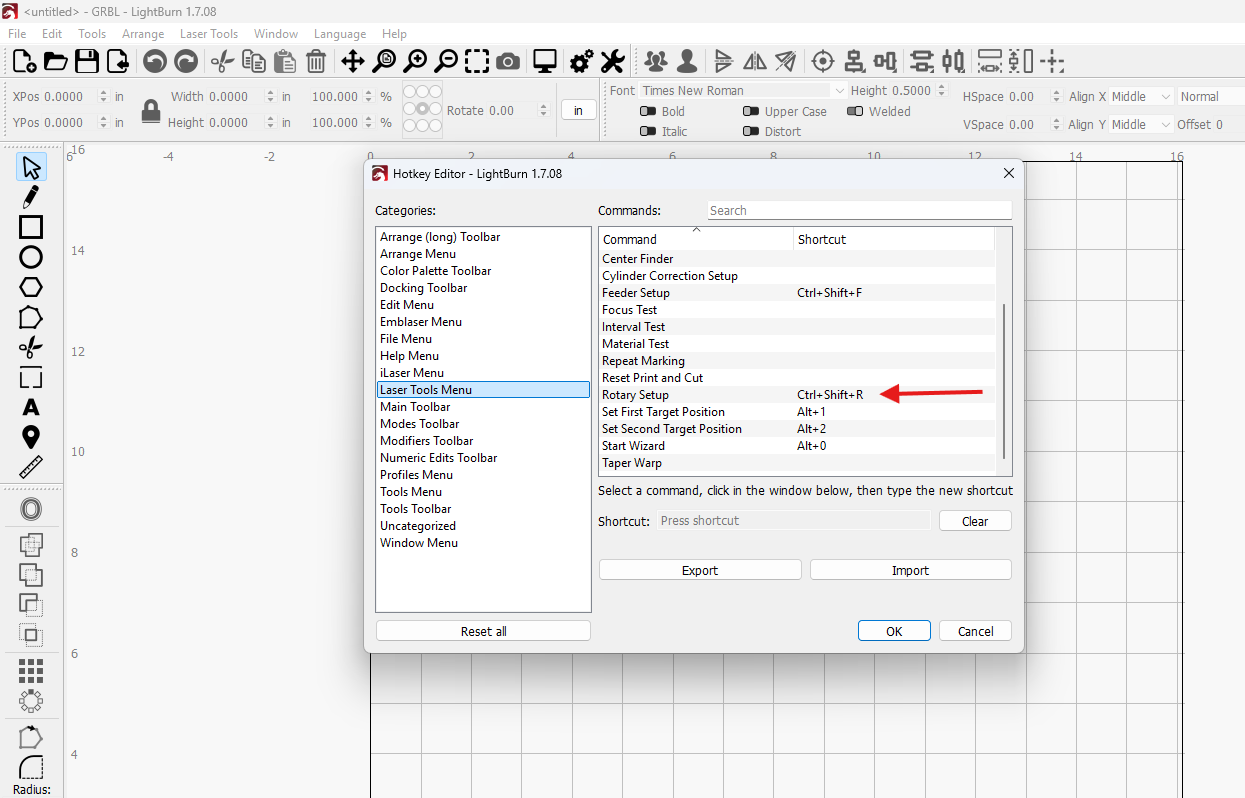This screenshot has height=798, width=1245.
Task: Open the Laser Tools menu
Action: click(209, 33)
